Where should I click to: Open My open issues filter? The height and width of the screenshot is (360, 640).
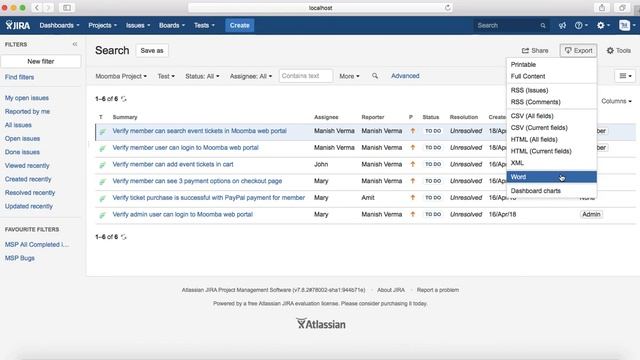pyautogui.click(x=27, y=98)
